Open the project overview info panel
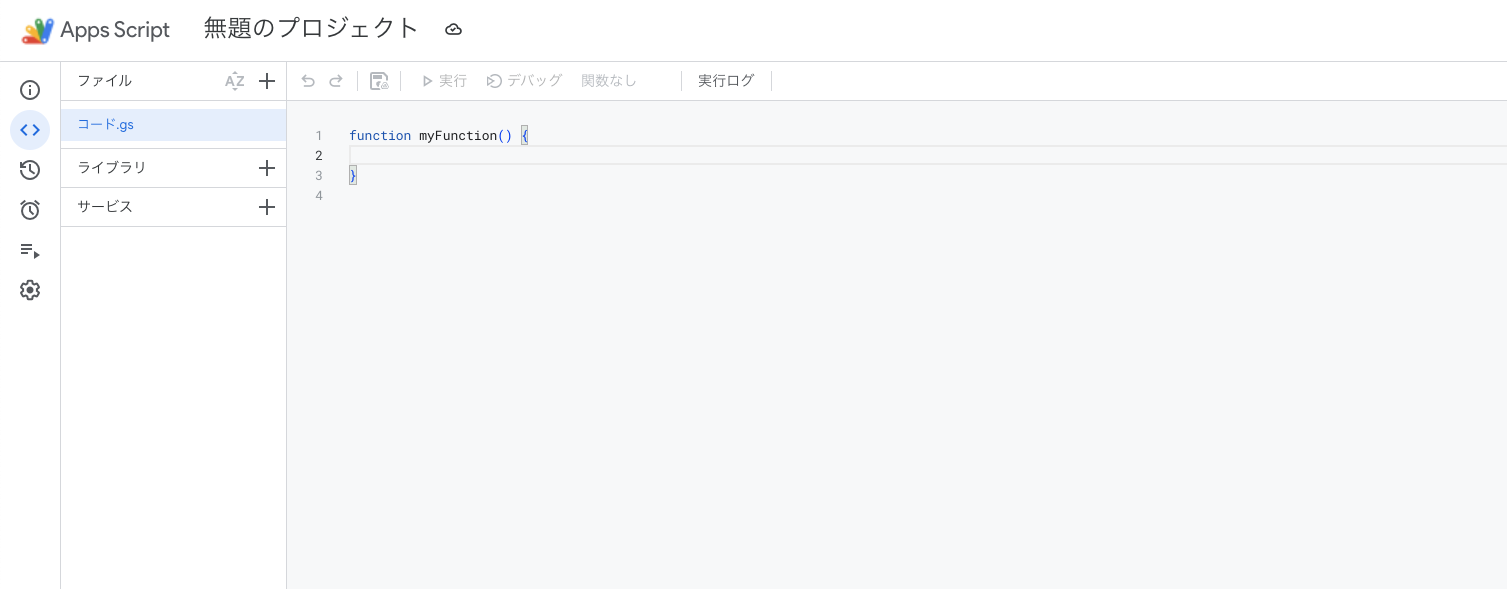Viewport: 1507px width, 589px height. click(x=30, y=90)
